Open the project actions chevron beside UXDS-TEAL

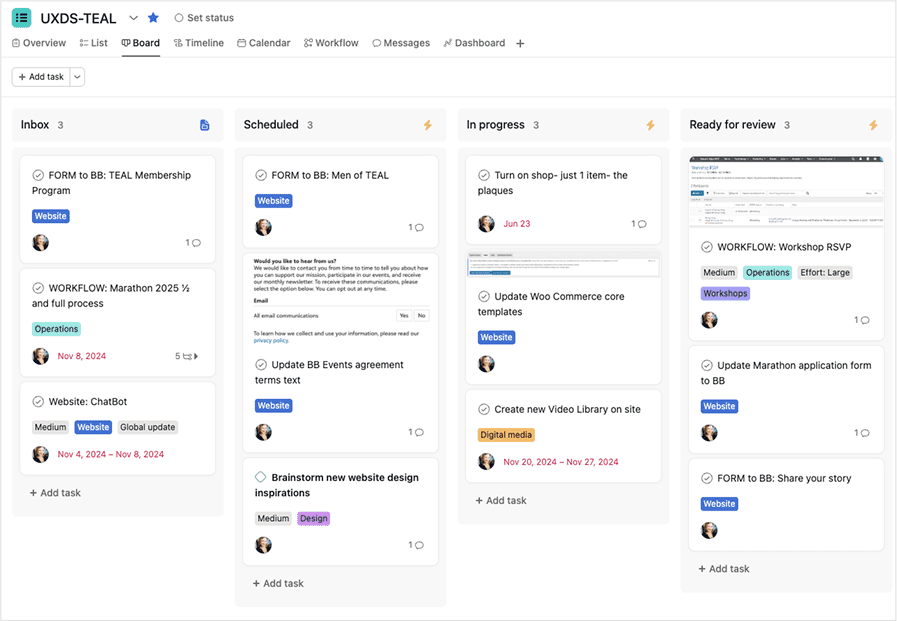tap(134, 18)
